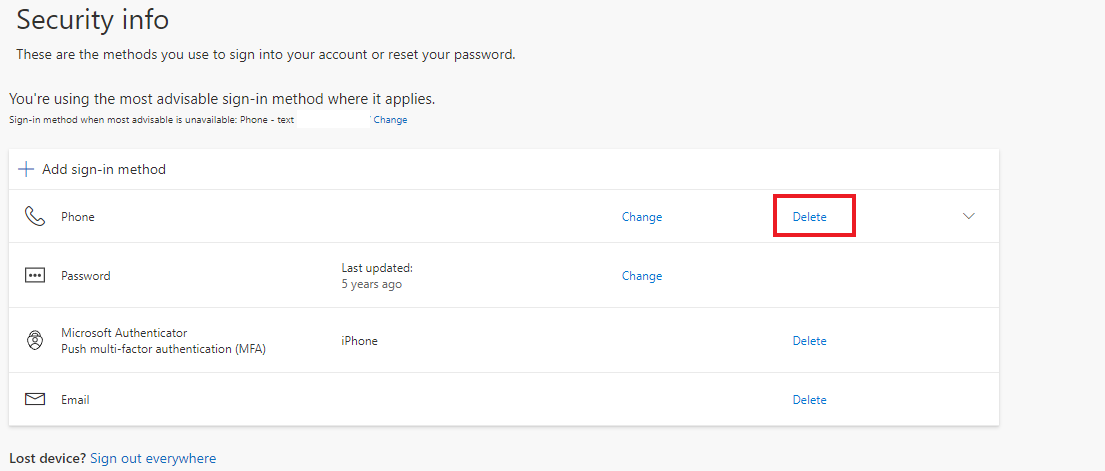
Task: Delete the Email sign-in method
Action: tap(809, 400)
